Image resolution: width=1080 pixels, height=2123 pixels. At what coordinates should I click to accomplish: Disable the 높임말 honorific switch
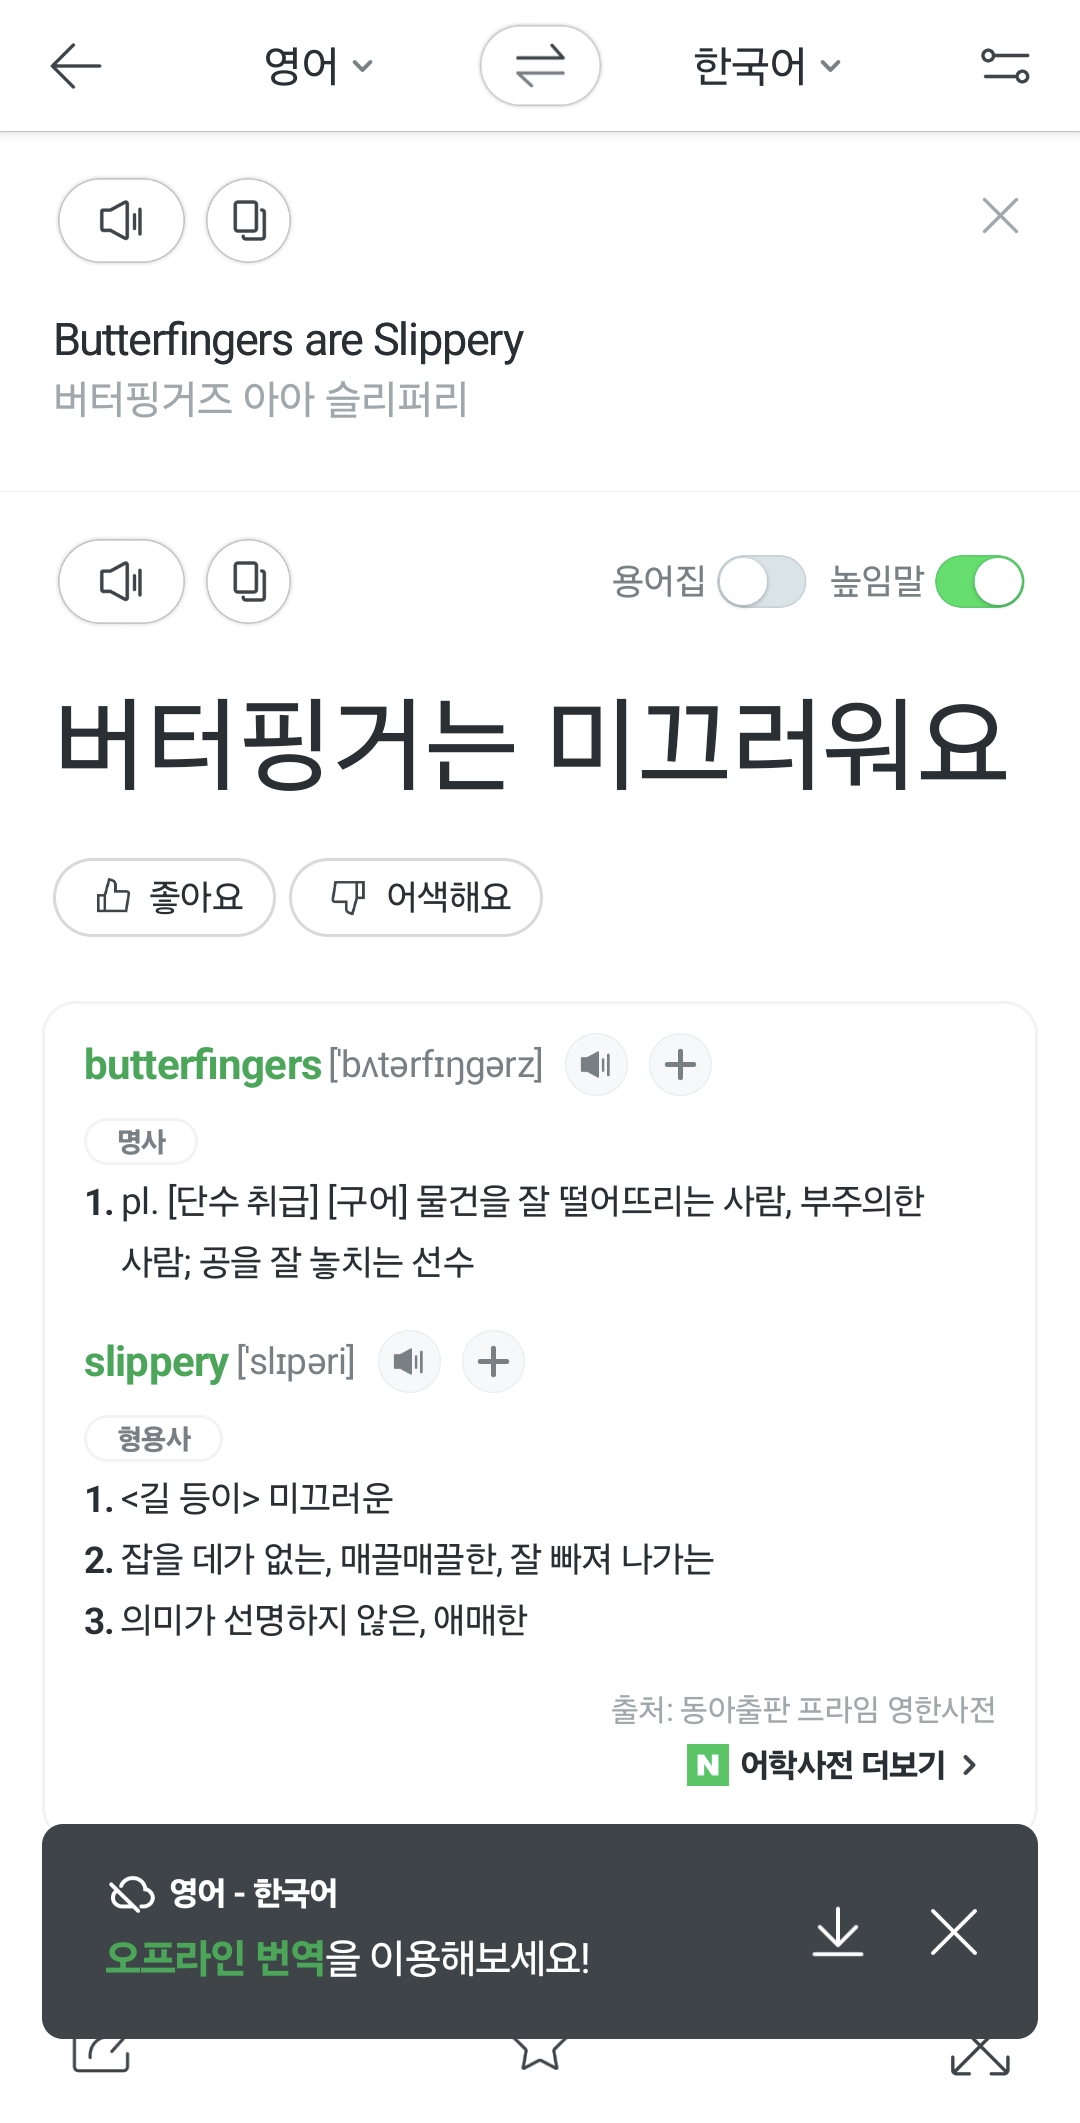tap(979, 582)
